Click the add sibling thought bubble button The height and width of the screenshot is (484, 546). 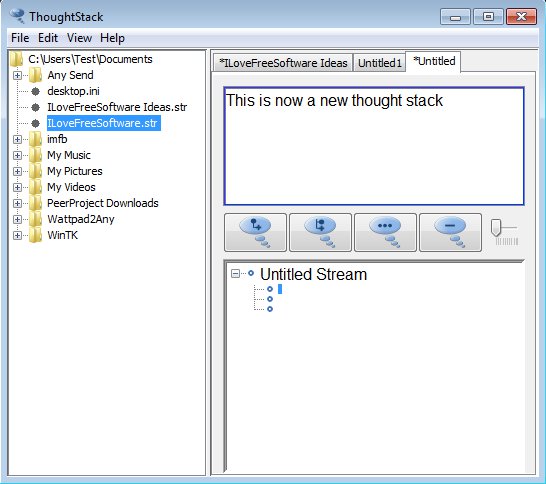(320, 232)
